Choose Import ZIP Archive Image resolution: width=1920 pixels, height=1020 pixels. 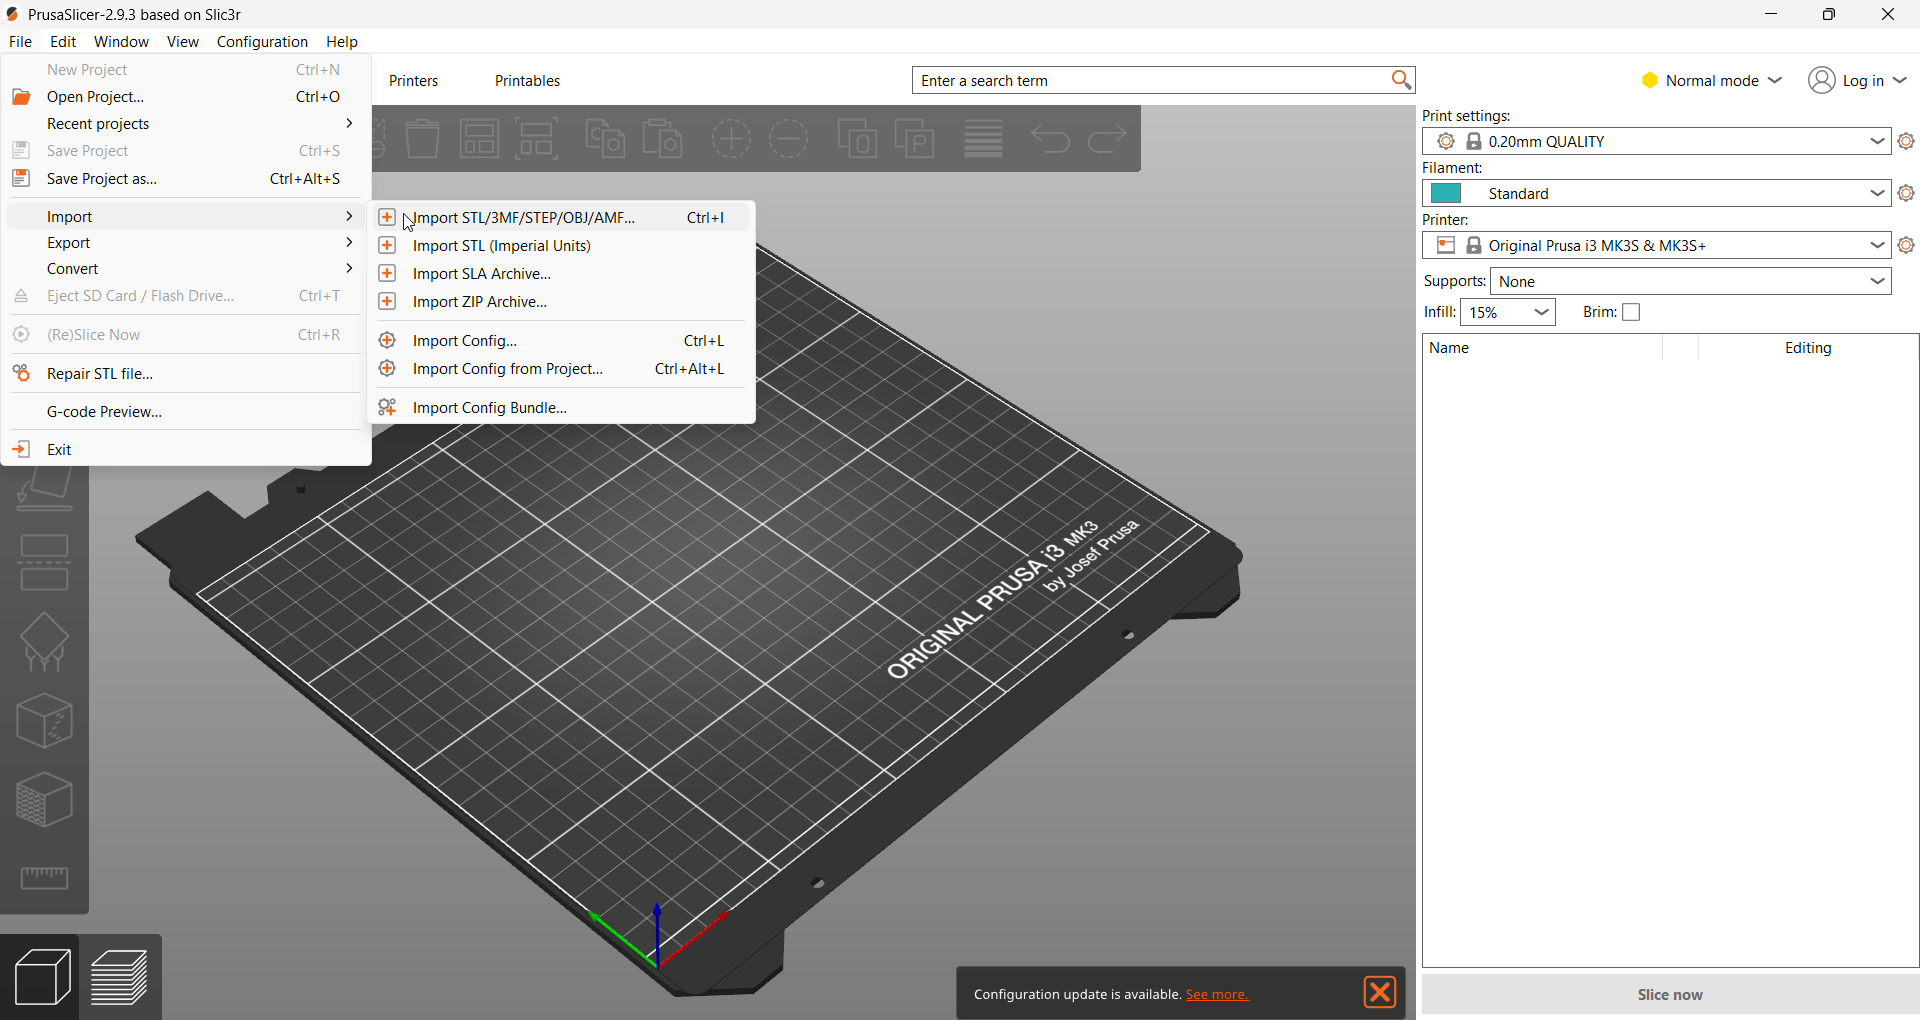point(562,302)
